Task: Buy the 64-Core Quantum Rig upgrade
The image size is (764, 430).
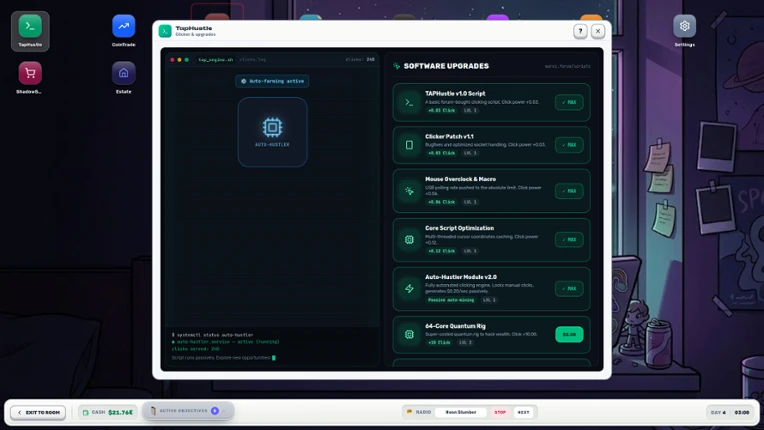Action: pos(569,334)
